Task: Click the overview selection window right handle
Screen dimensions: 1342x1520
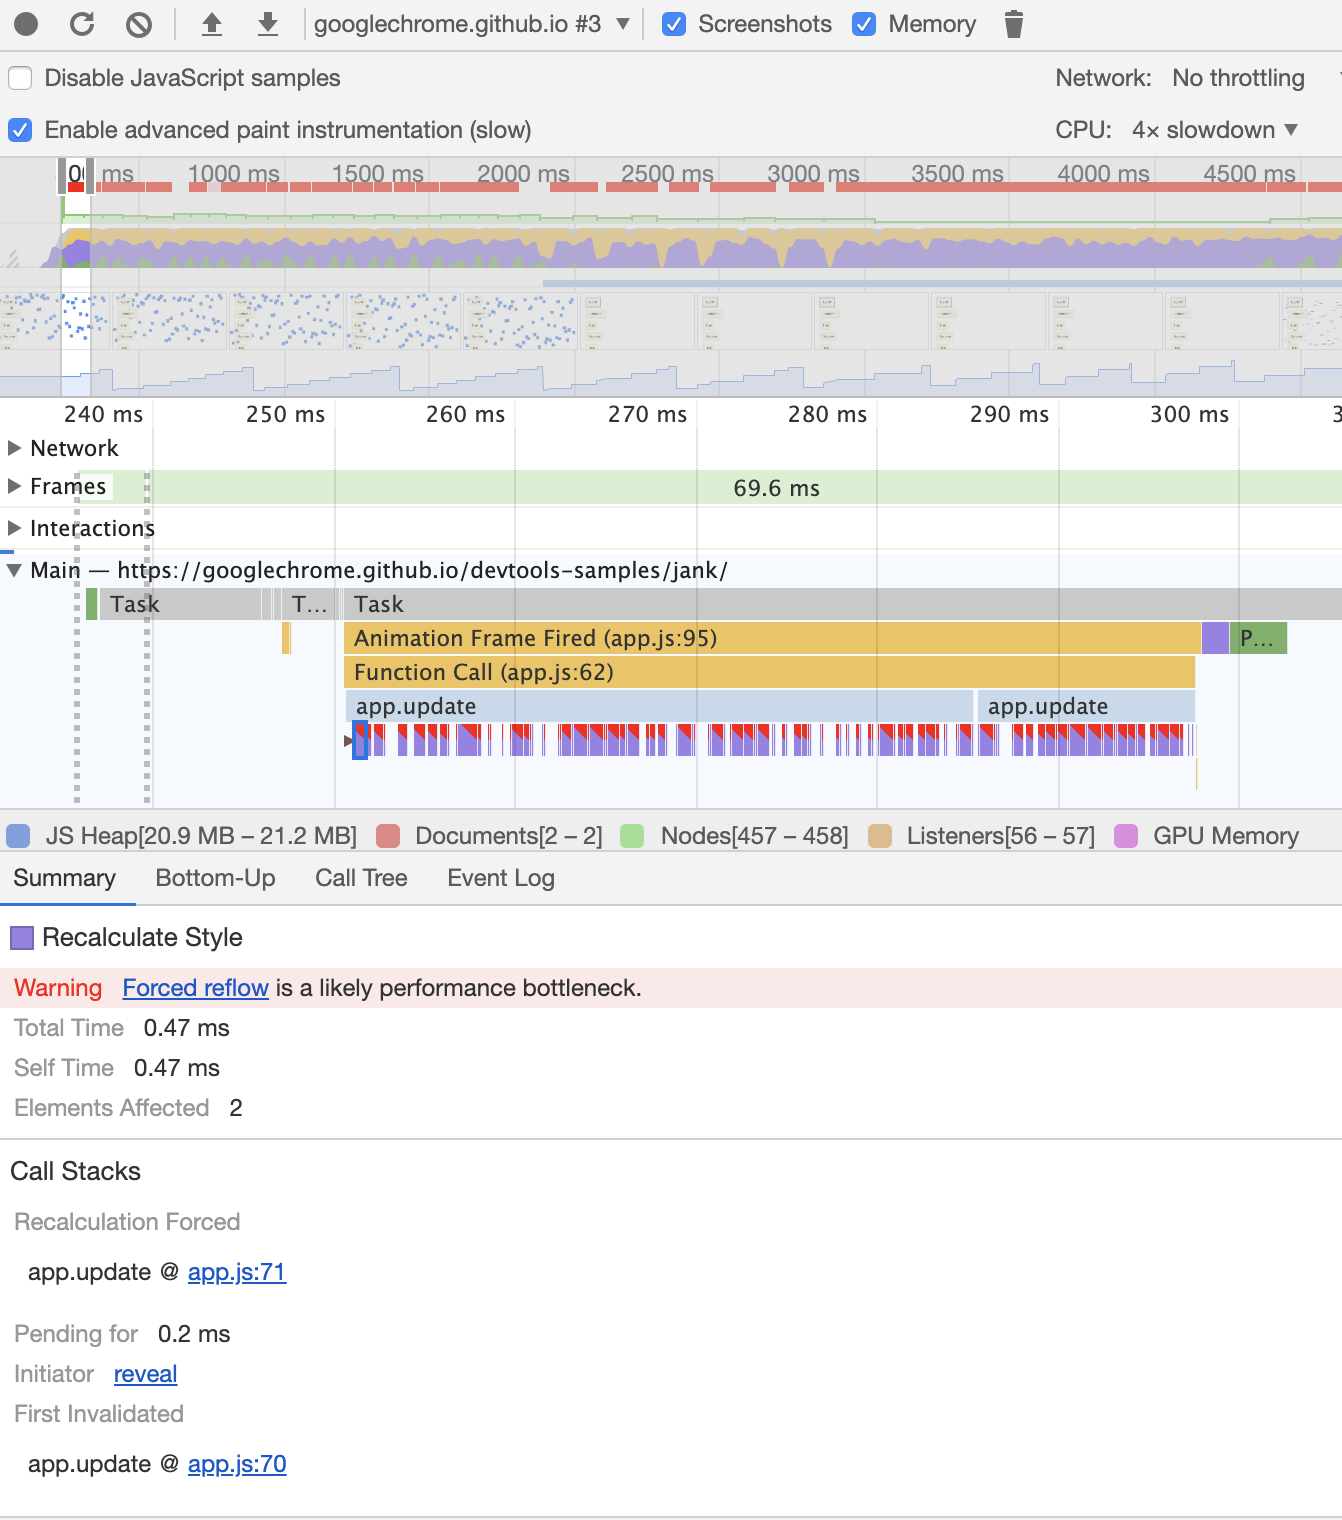Action: tap(90, 175)
